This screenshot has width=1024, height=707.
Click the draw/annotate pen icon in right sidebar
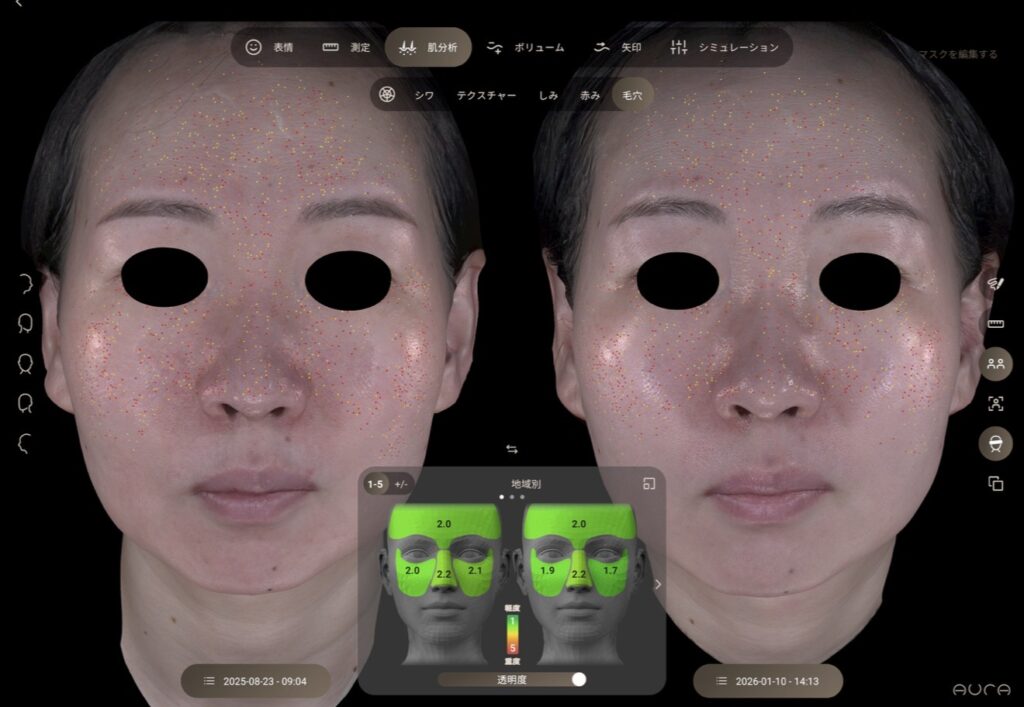pos(995,284)
